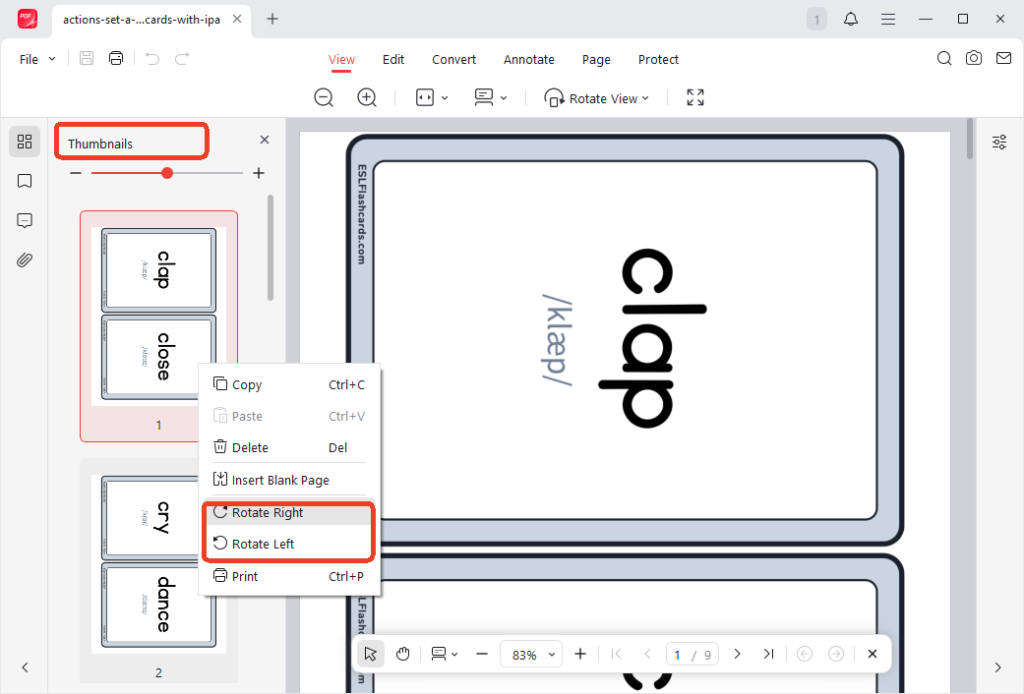Choose Insert Blank Page from context menu

coord(289,480)
